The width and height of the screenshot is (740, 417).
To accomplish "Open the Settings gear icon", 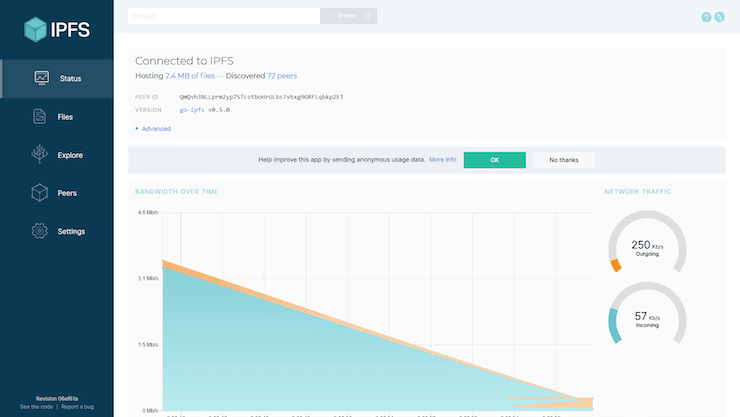I will (x=40, y=231).
